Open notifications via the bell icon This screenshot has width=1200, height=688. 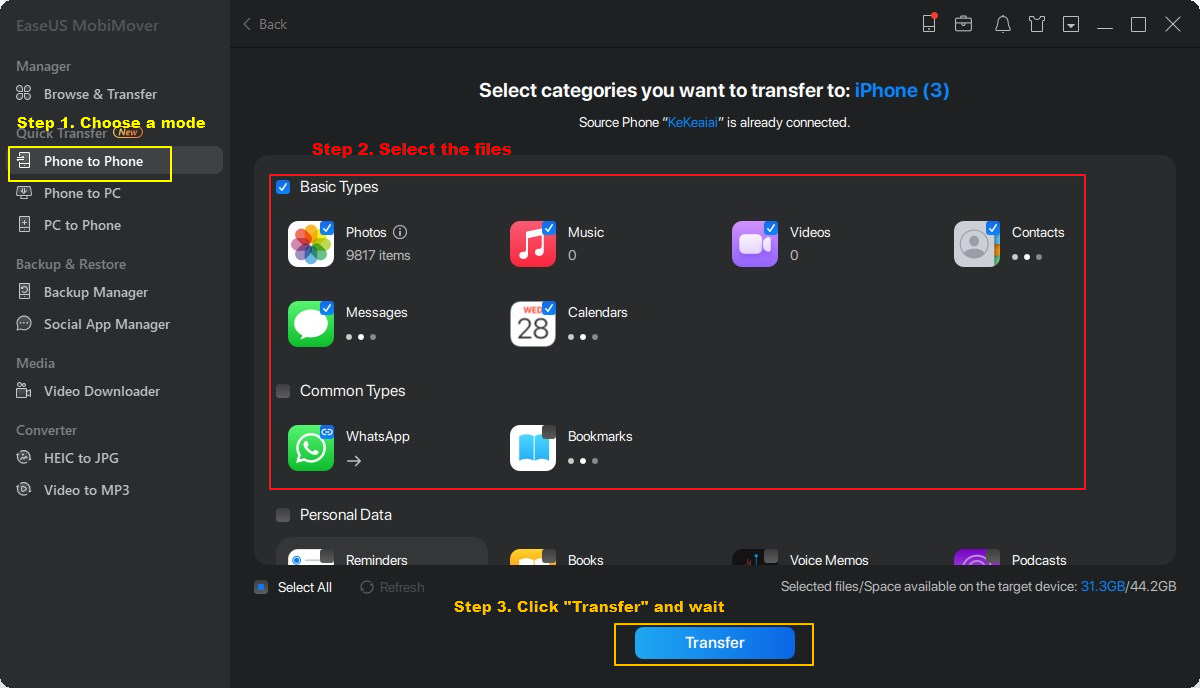(x=1002, y=23)
